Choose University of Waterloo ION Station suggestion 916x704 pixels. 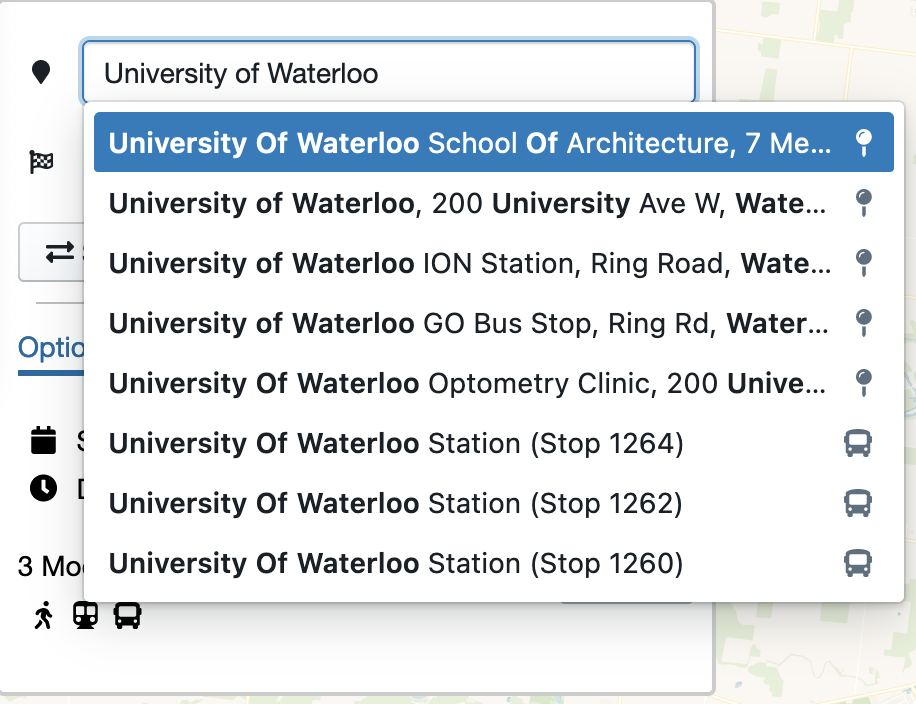point(468,263)
